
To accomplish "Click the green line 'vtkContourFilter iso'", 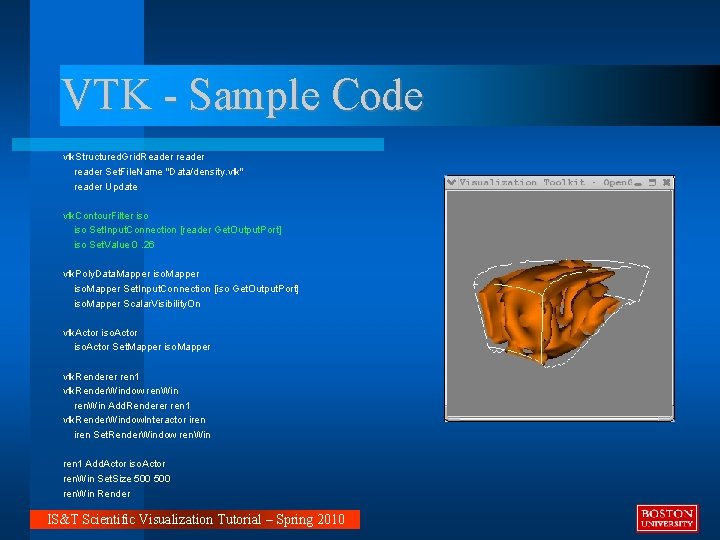I will 106,215.
